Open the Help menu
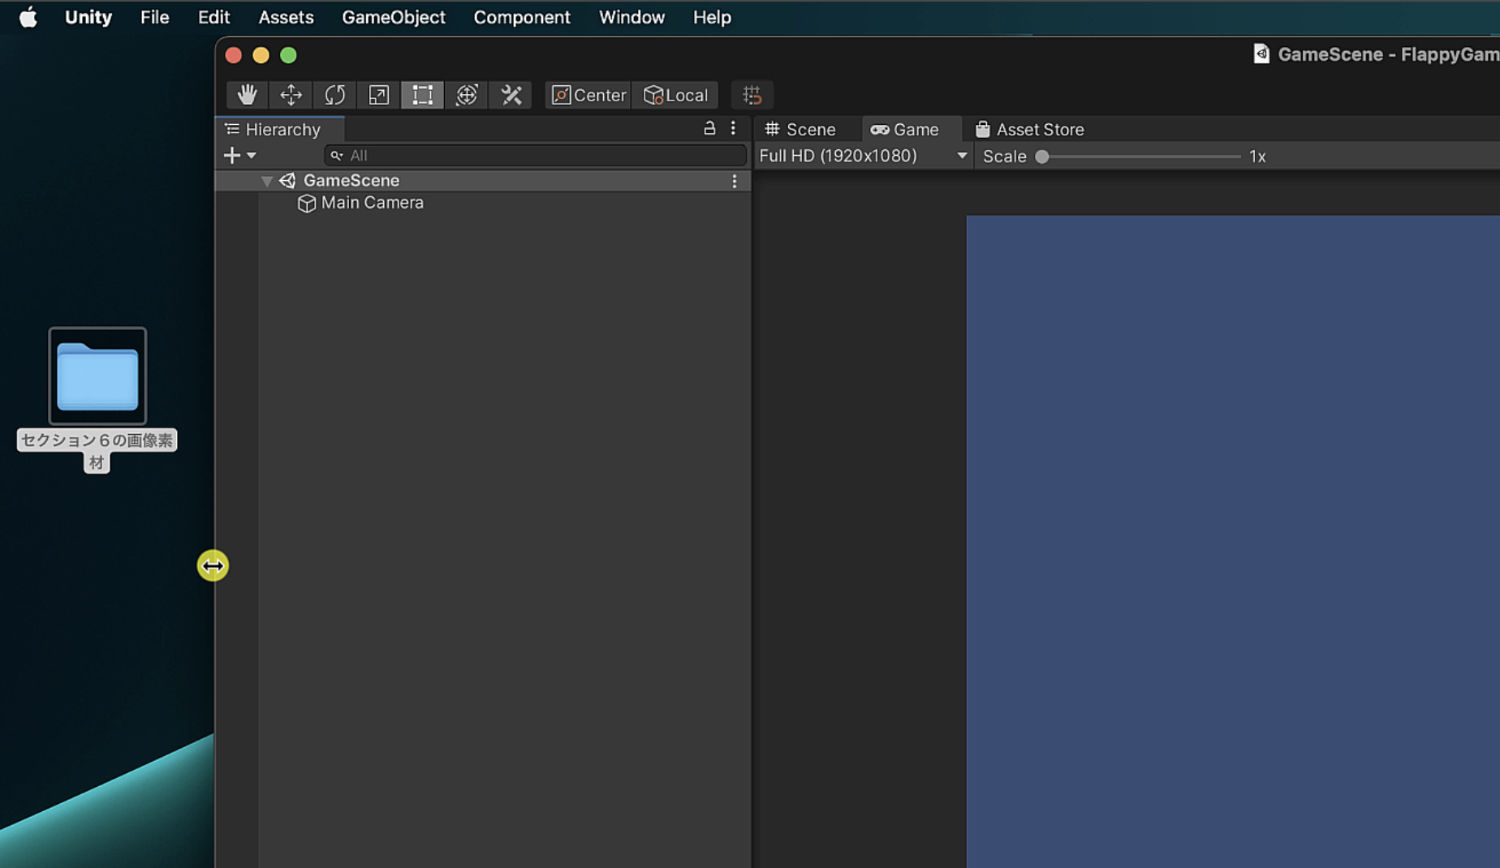The height and width of the screenshot is (868, 1500). pos(712,17)
